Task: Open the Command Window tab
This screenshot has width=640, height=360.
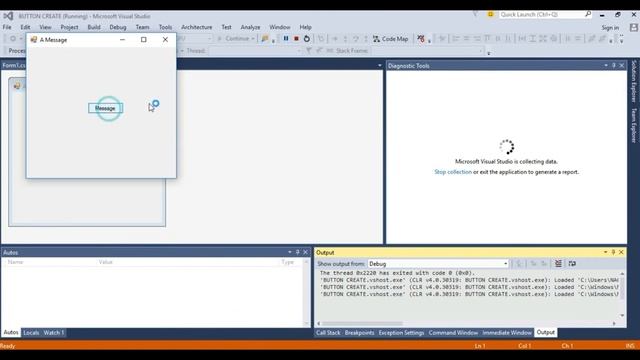Action: point(453,333)
